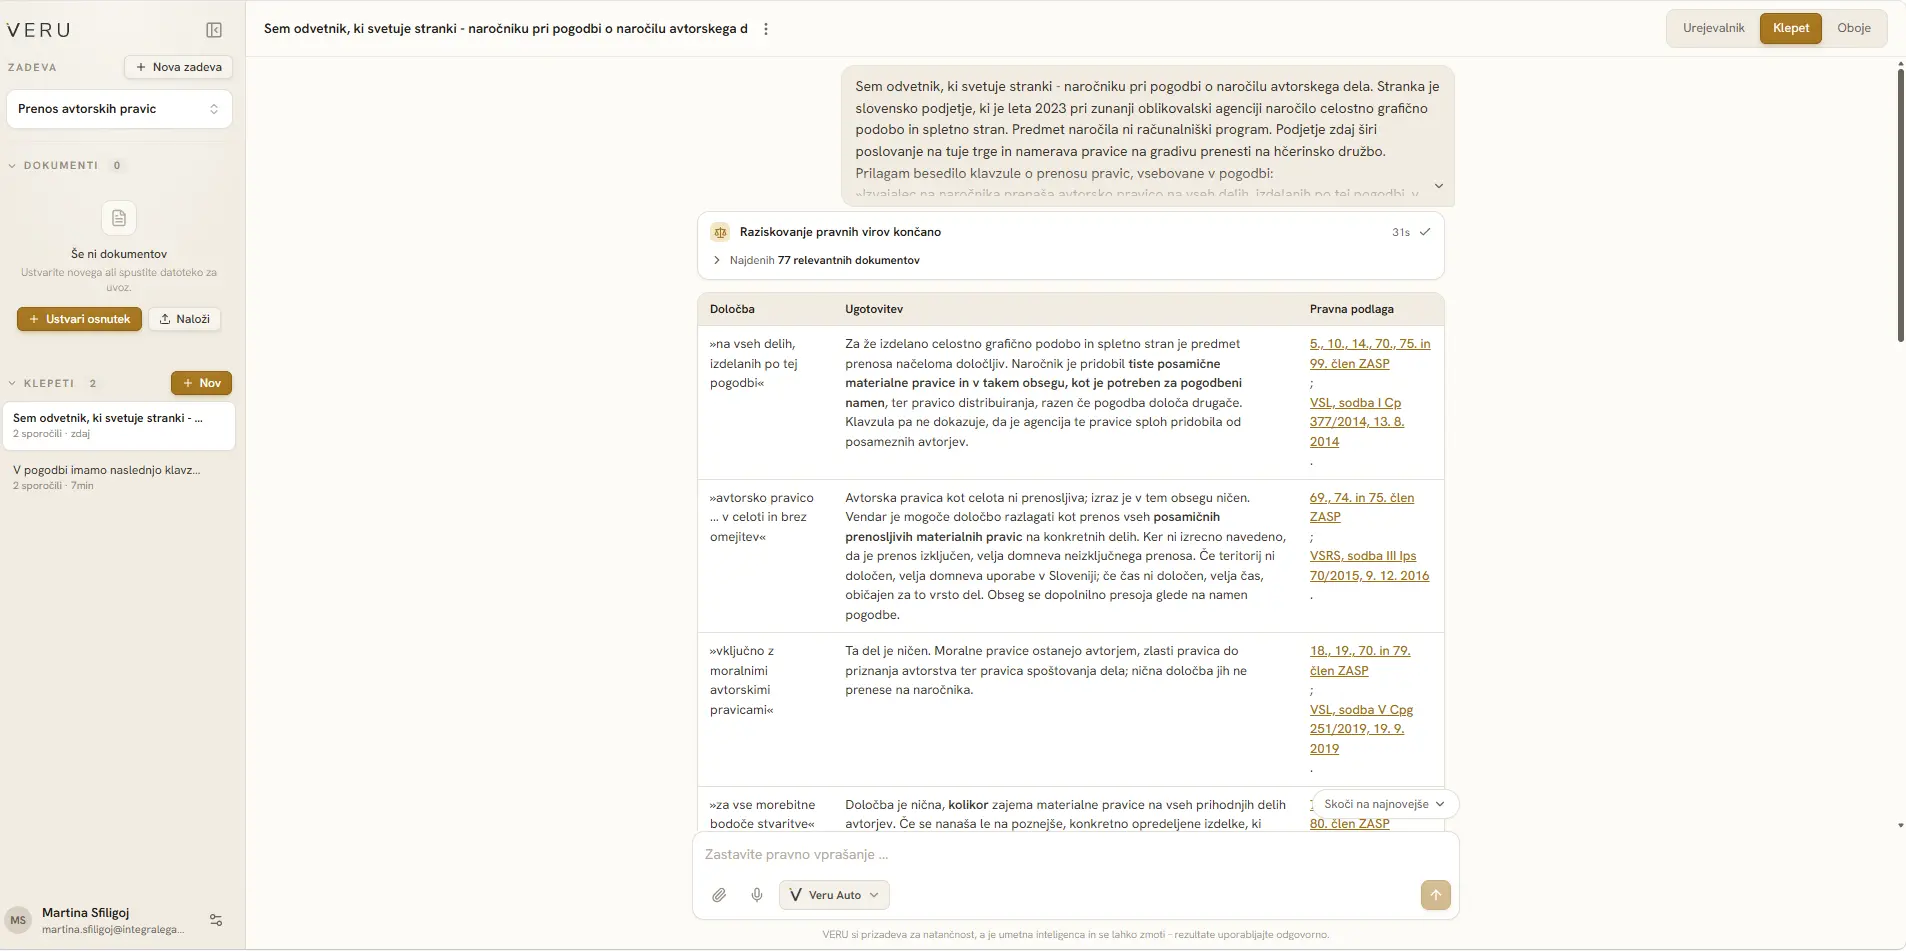Screen dimensions: 1906x951
Task: Focus the Zastavite pravno vprašanje input
Action: click(x=1075, y=854)
